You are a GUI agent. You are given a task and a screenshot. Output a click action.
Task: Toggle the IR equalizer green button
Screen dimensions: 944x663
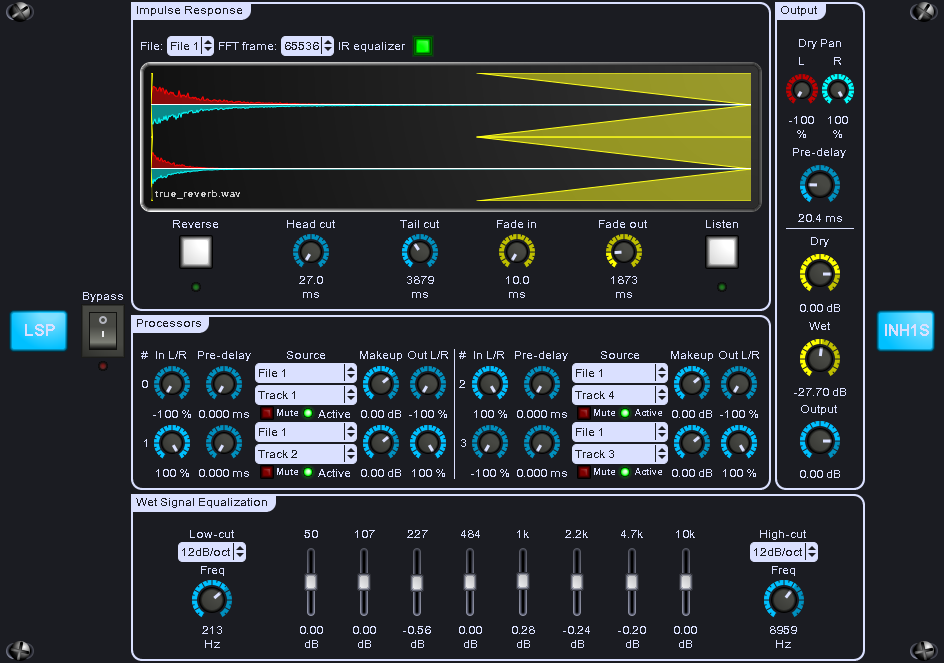coord(423,46)
